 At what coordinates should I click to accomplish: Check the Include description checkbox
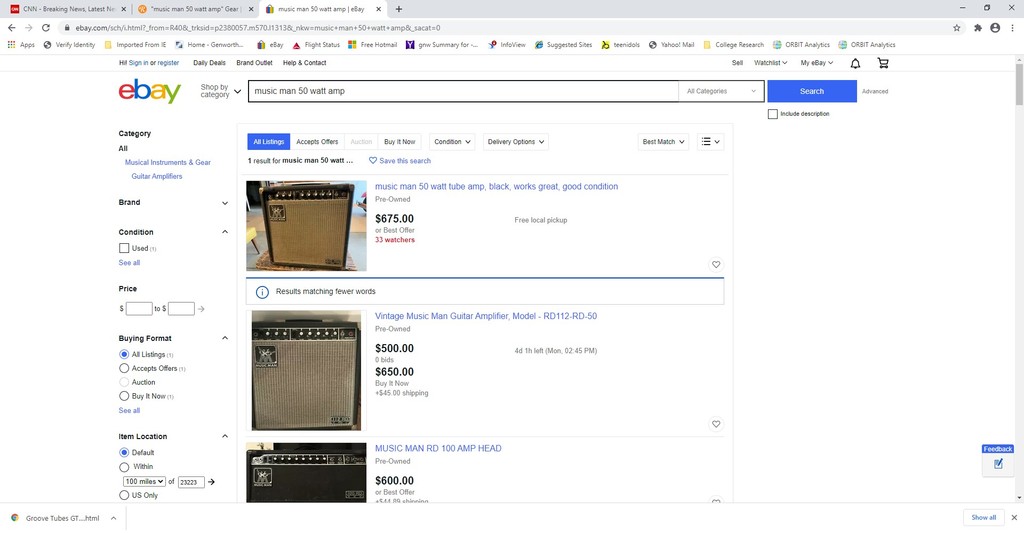click(x=773, y=114)
